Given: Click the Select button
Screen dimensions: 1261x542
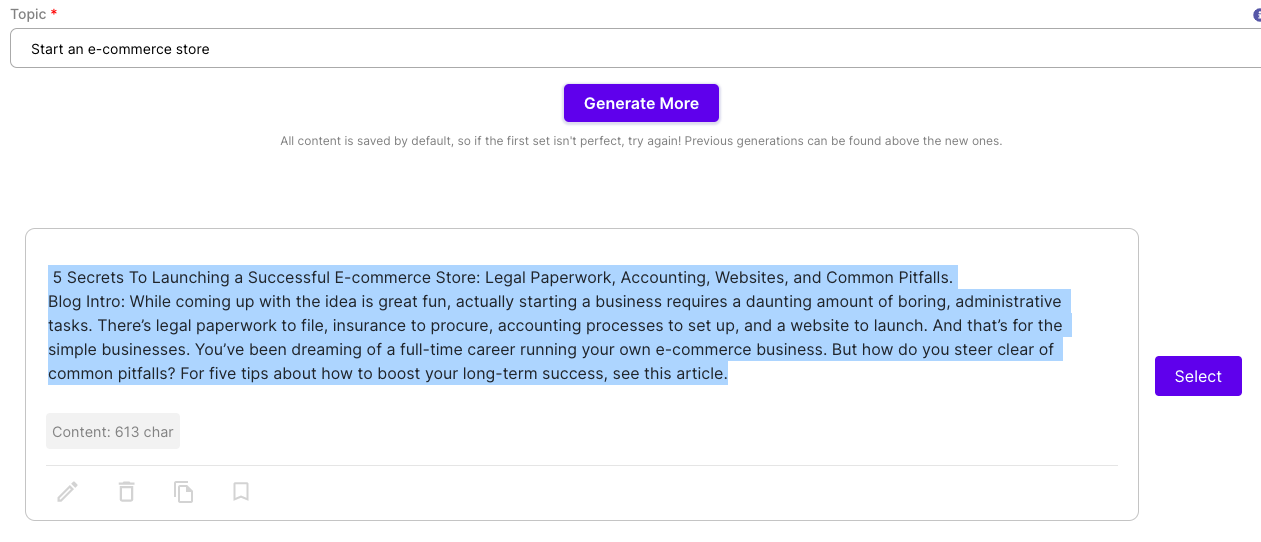Looking at the screenshot, I should tap(1197, 376).
